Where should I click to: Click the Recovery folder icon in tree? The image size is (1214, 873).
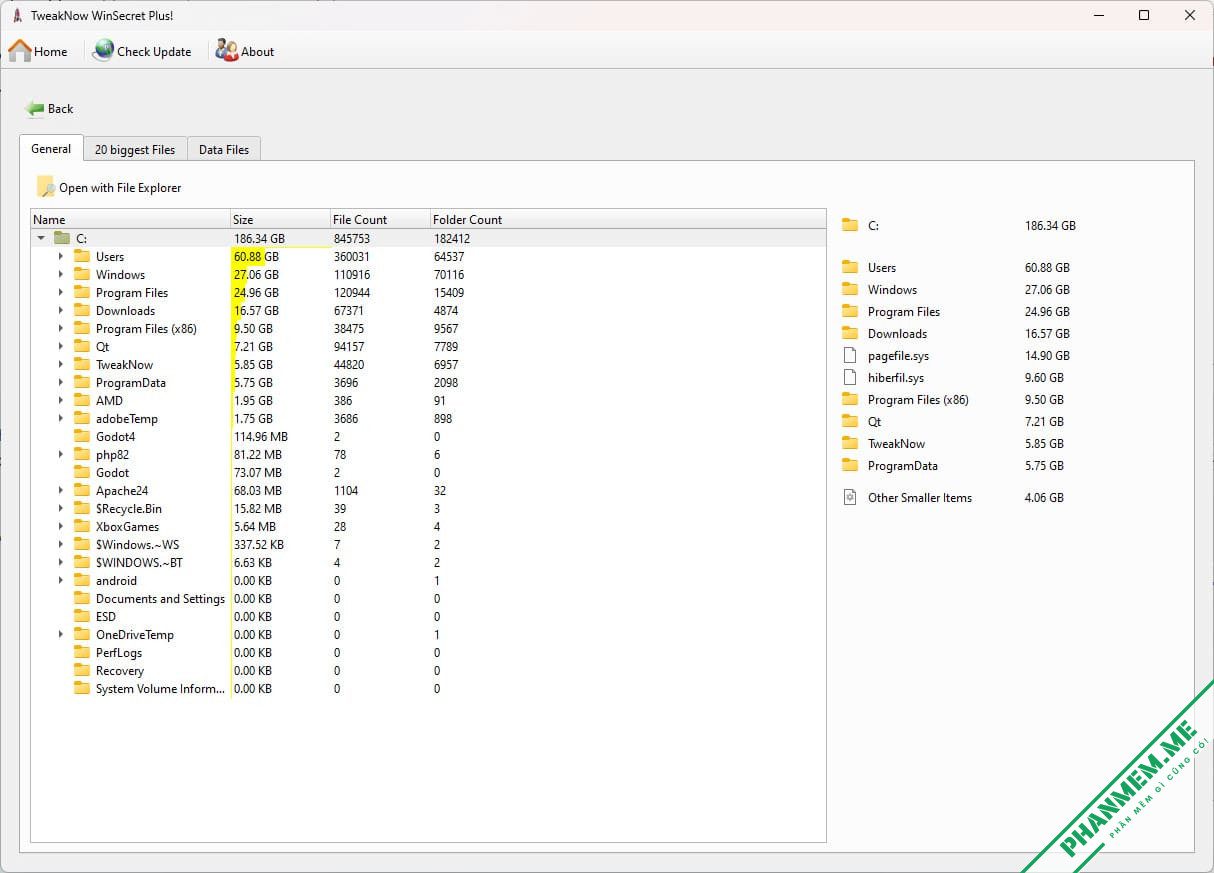tap(82, 670)
